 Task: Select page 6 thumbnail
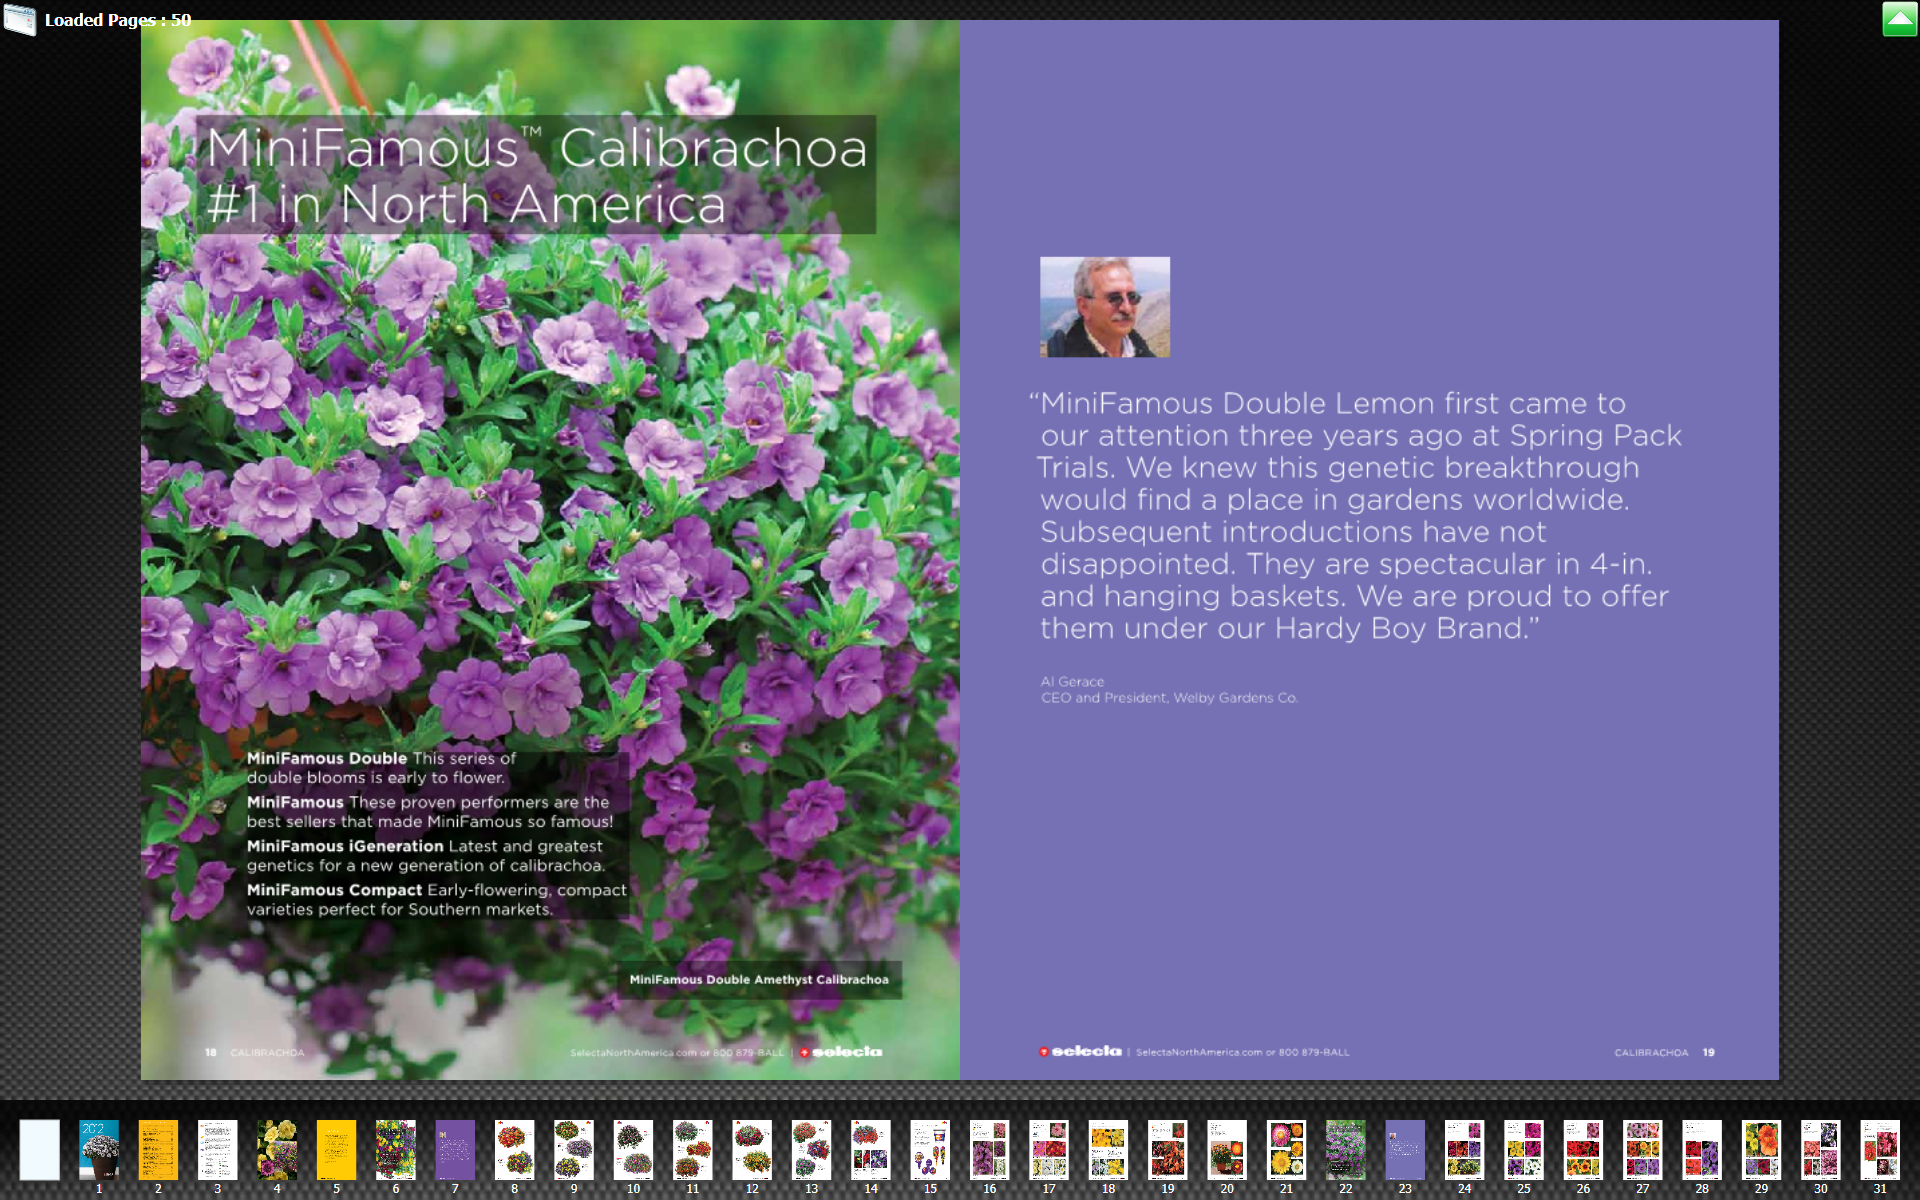(x=396, y=1150)
